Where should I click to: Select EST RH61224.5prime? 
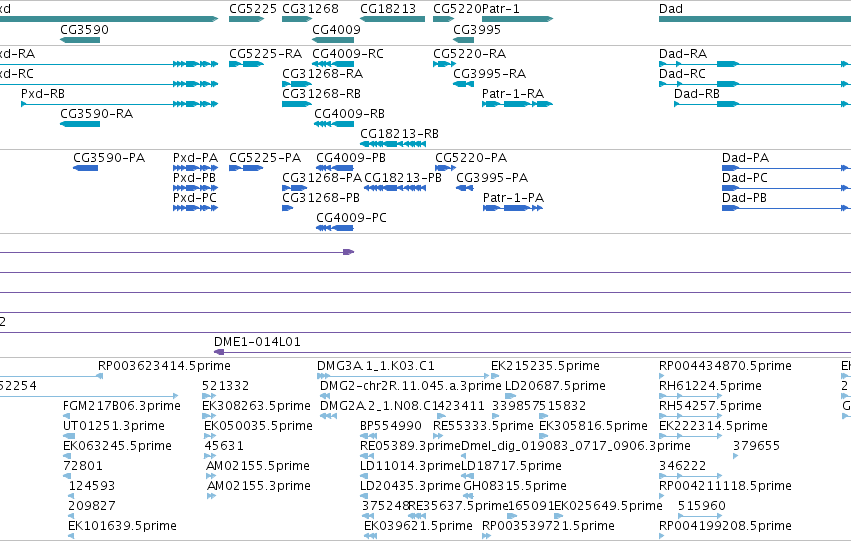pyautogui.click(x=690, y=396)
